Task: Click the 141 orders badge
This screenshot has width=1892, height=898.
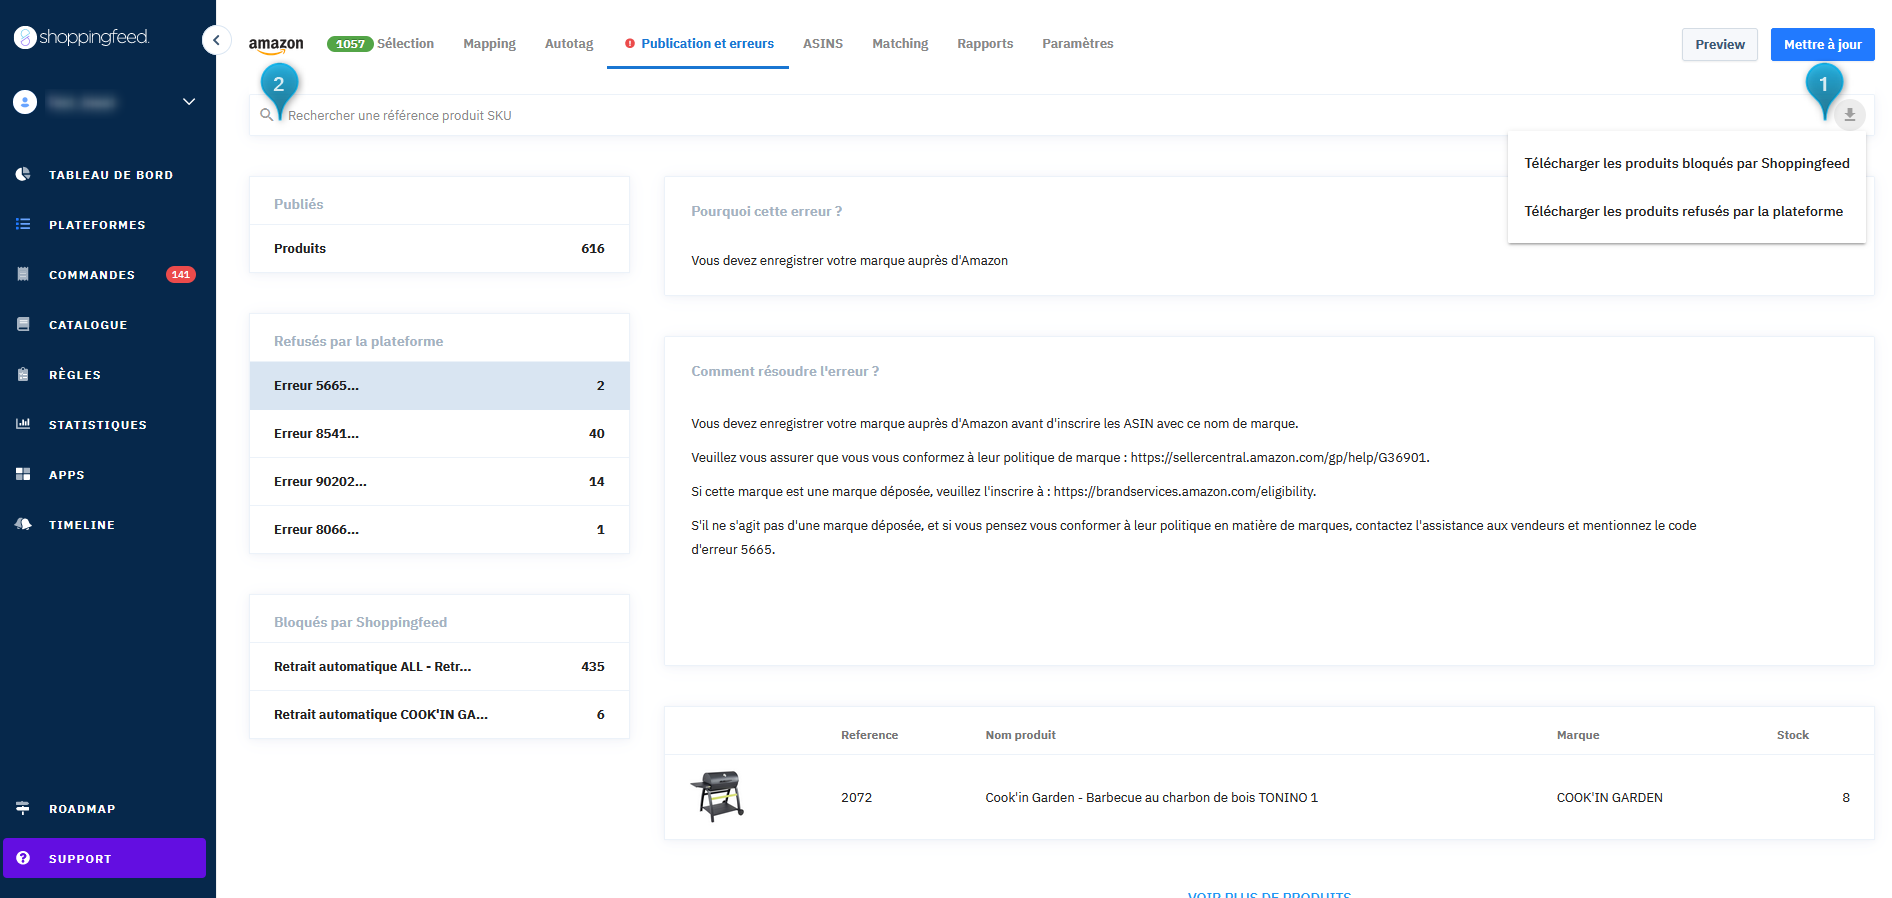Action: [180, 274]
